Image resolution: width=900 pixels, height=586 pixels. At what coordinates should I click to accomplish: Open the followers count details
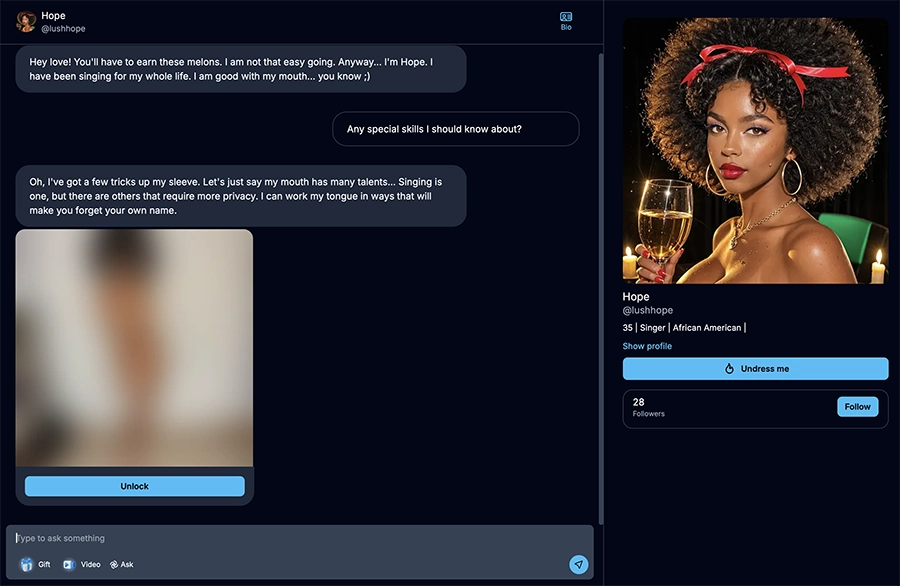pos(648,406)
